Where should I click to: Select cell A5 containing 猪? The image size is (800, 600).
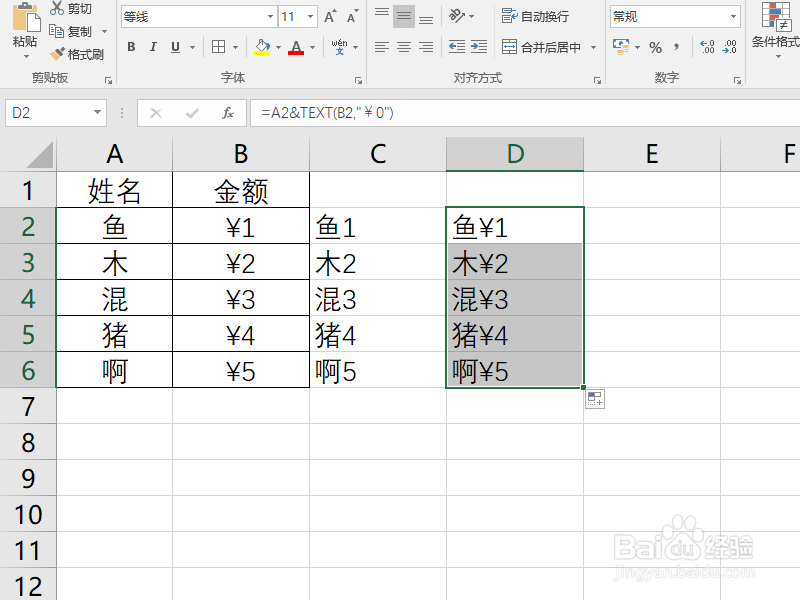115,334
